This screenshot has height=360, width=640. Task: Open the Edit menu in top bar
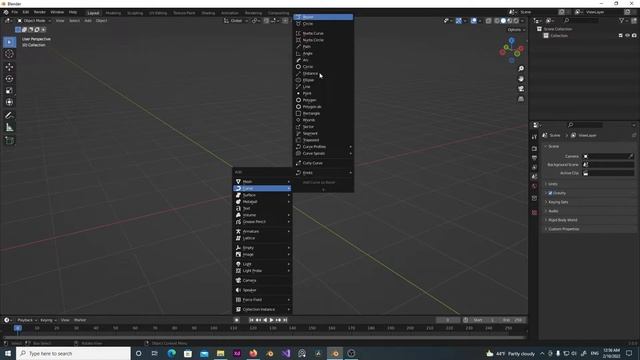(26, 12)
